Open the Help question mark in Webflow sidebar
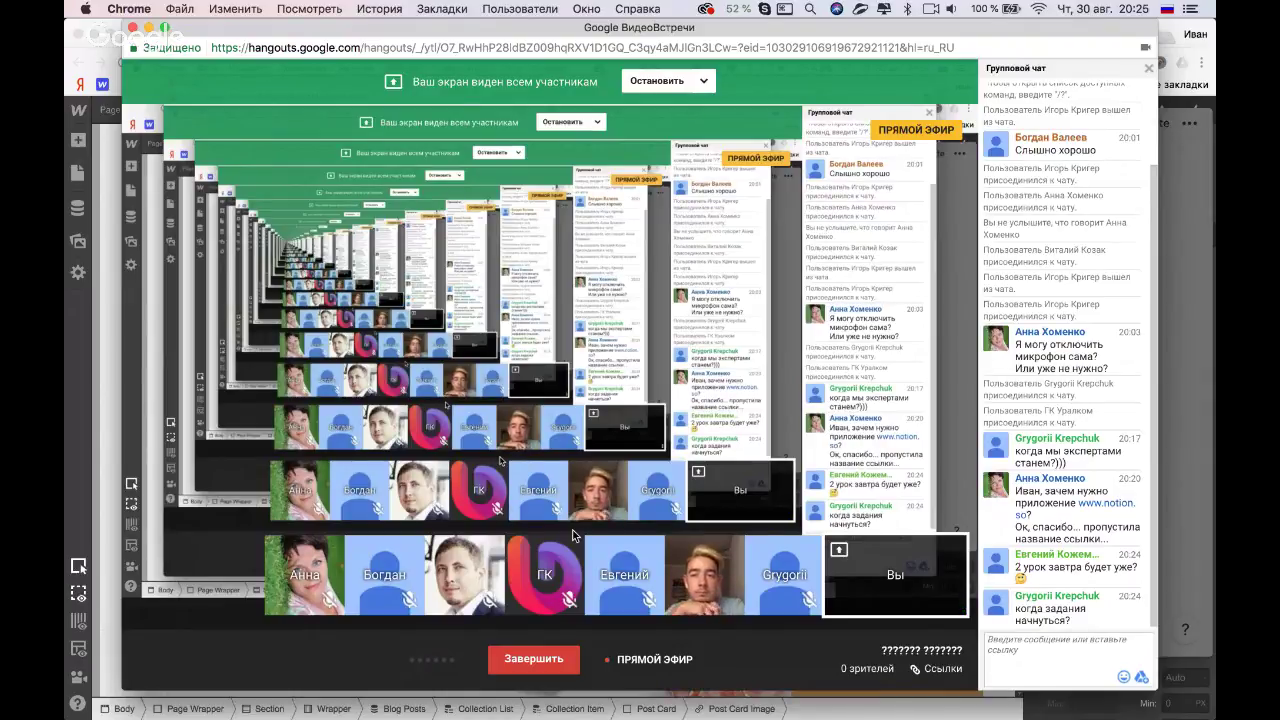The width and height of the screenshot is (1280, 720). (x=78, y=703)
